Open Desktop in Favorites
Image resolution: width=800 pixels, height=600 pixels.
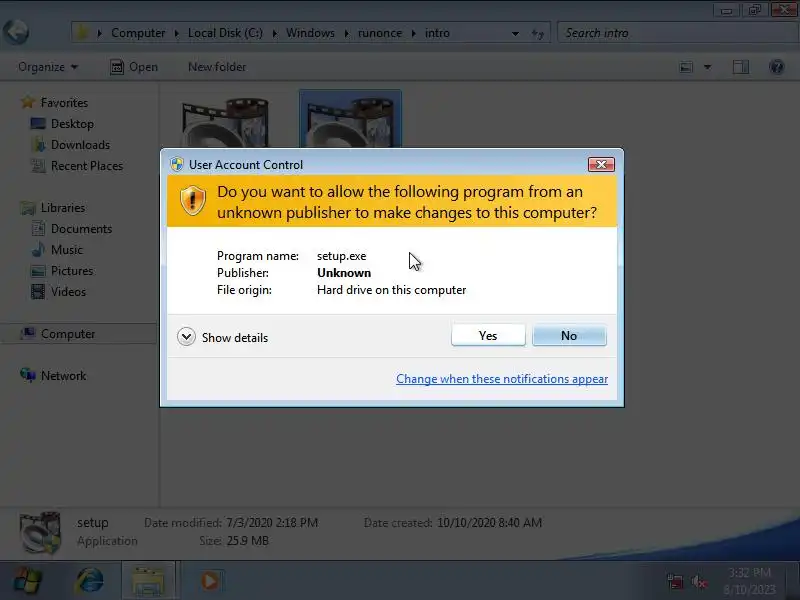pos(72,123)
